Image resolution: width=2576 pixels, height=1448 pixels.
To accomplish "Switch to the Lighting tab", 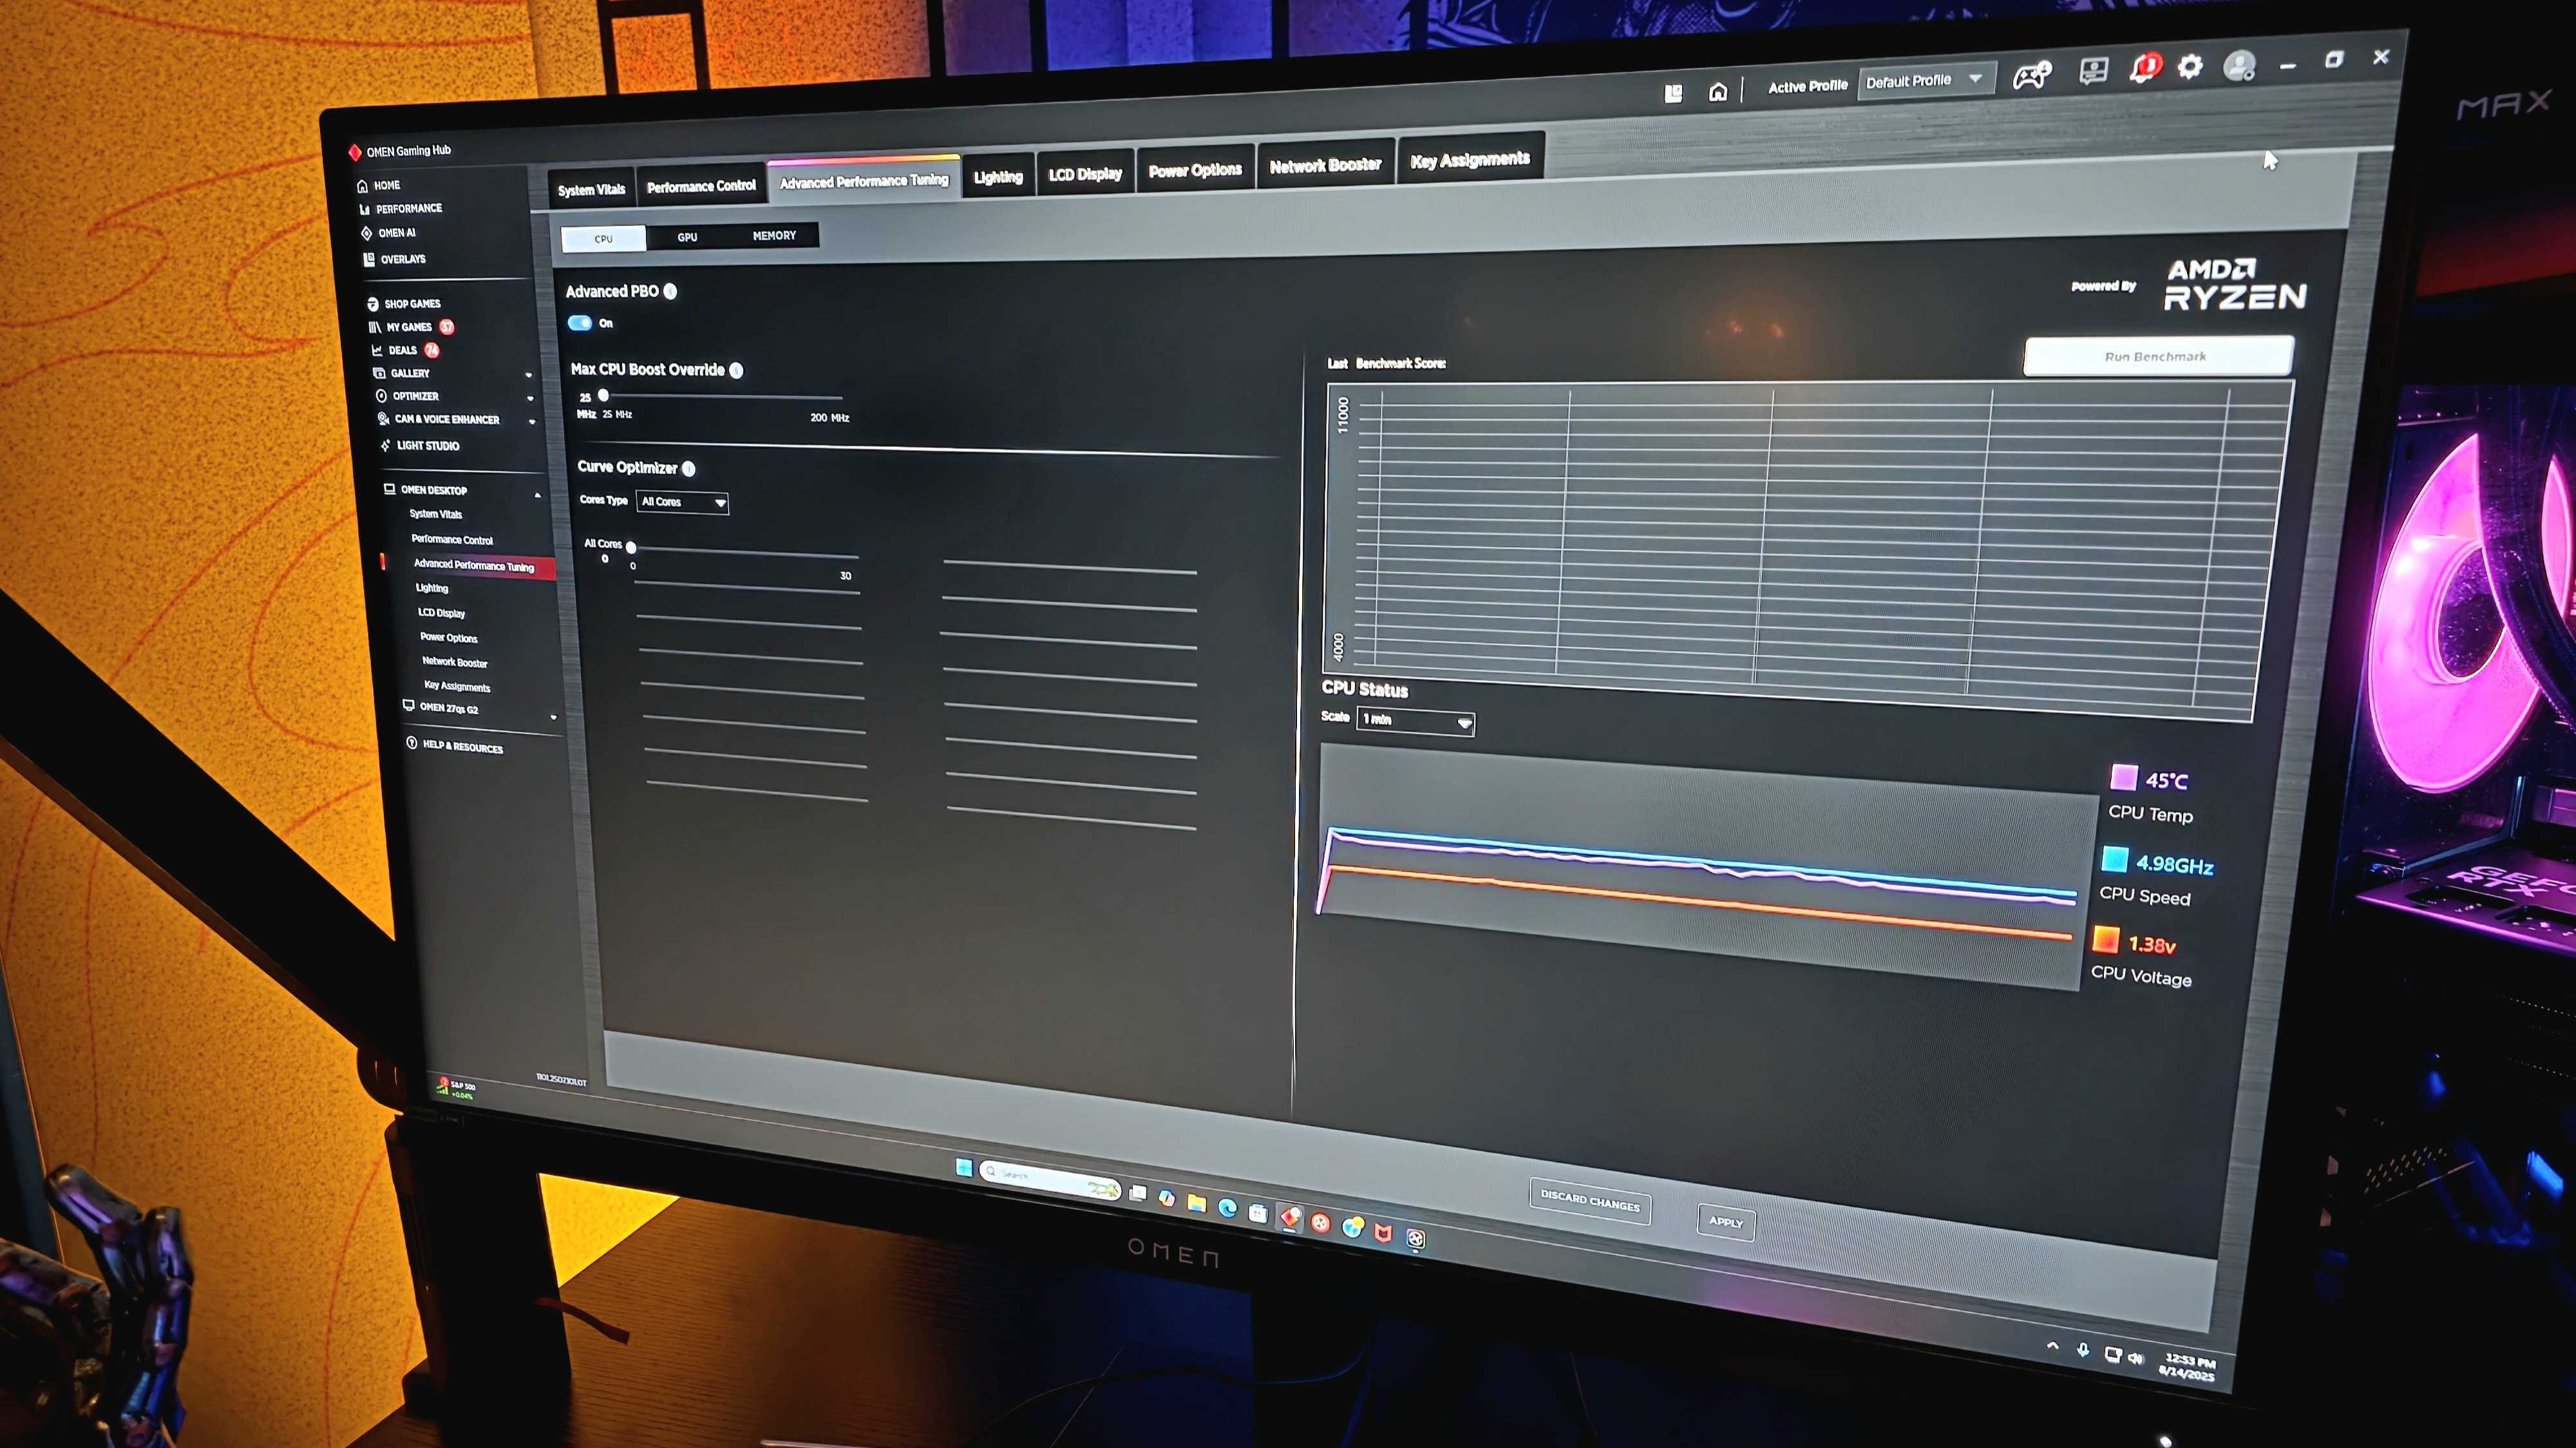I will [998, 177].
